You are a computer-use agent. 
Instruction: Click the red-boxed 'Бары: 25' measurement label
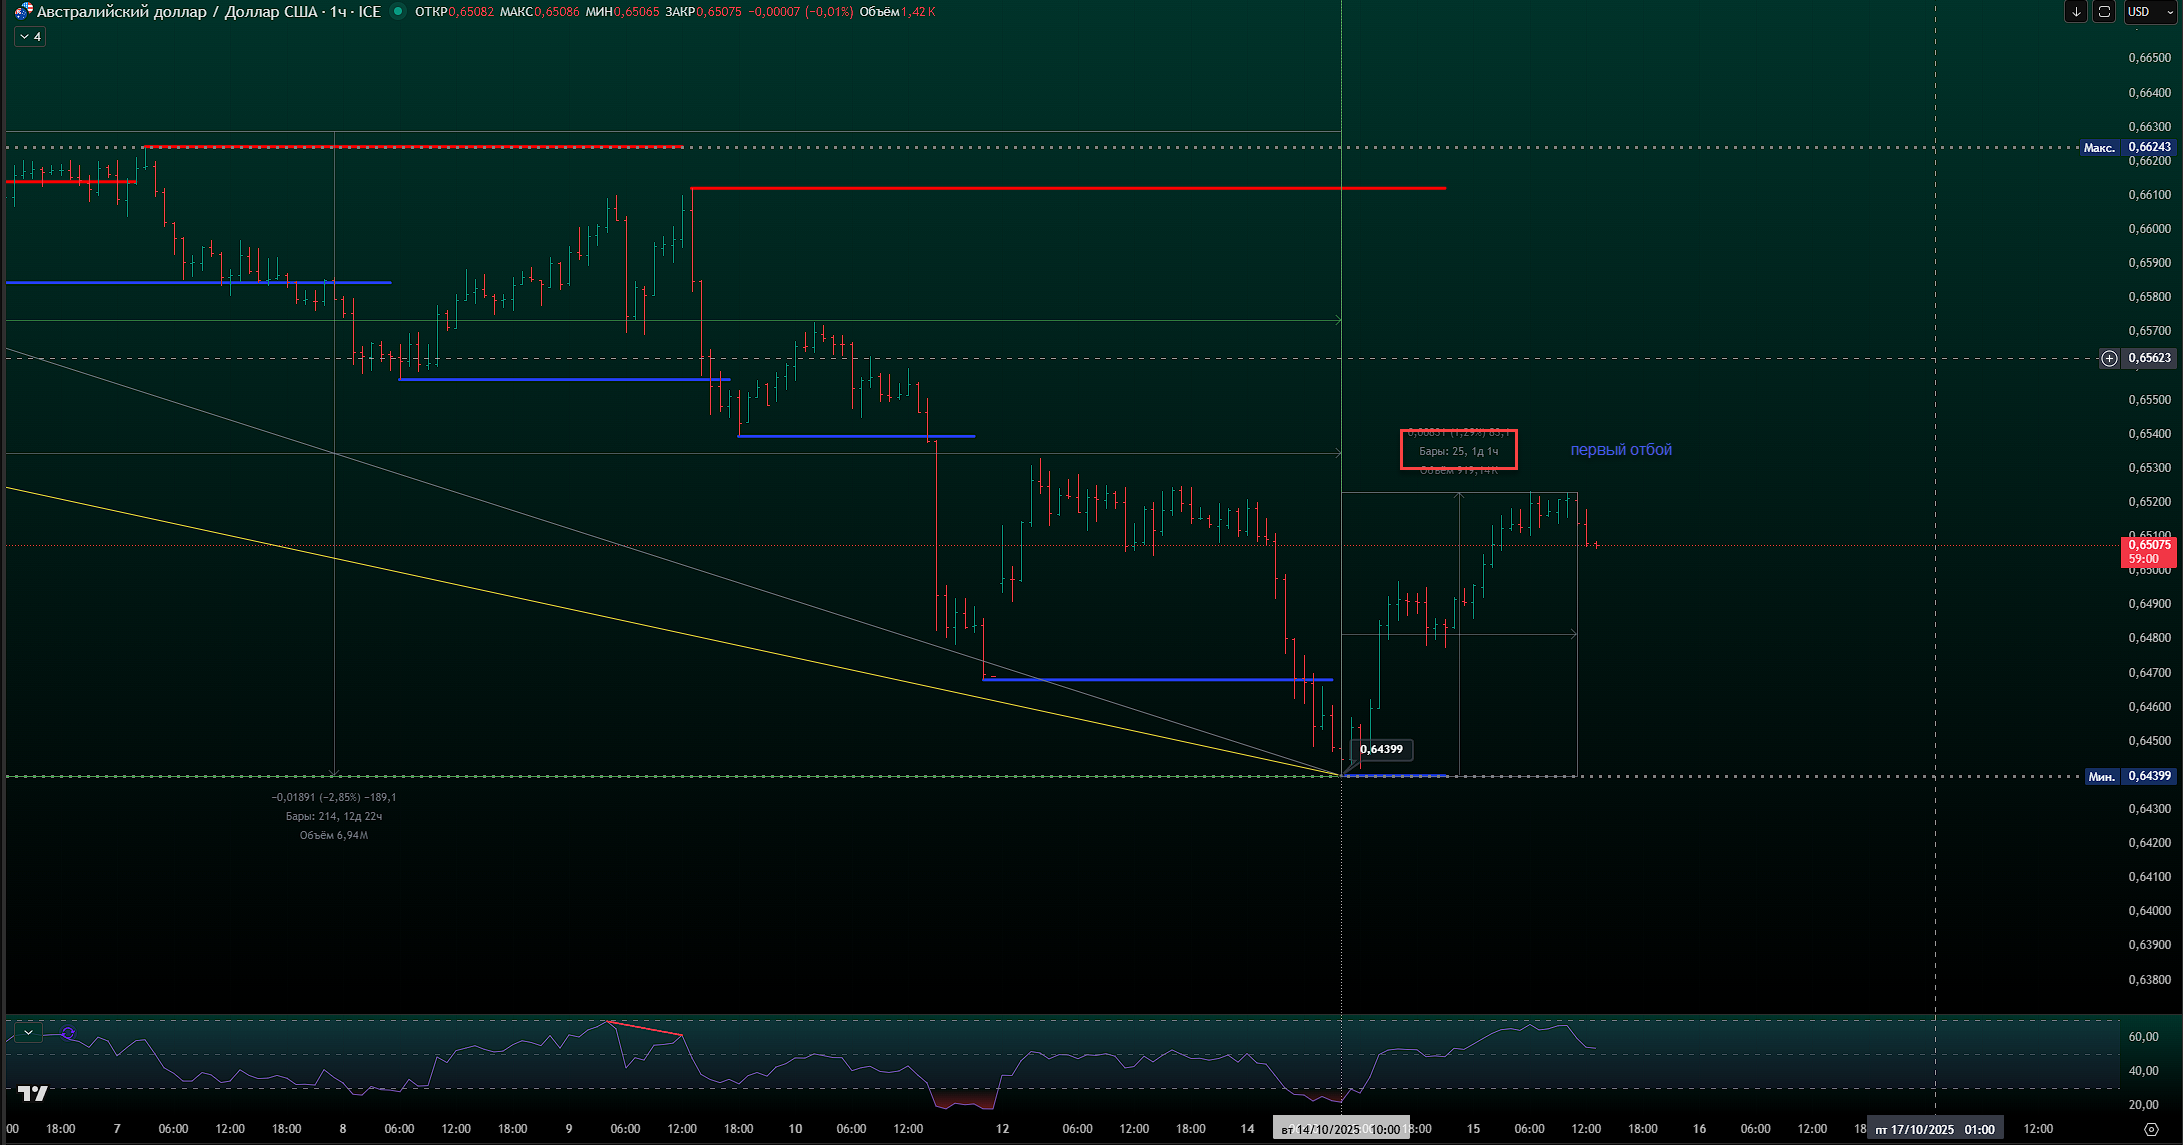(x=1458, y=451)
